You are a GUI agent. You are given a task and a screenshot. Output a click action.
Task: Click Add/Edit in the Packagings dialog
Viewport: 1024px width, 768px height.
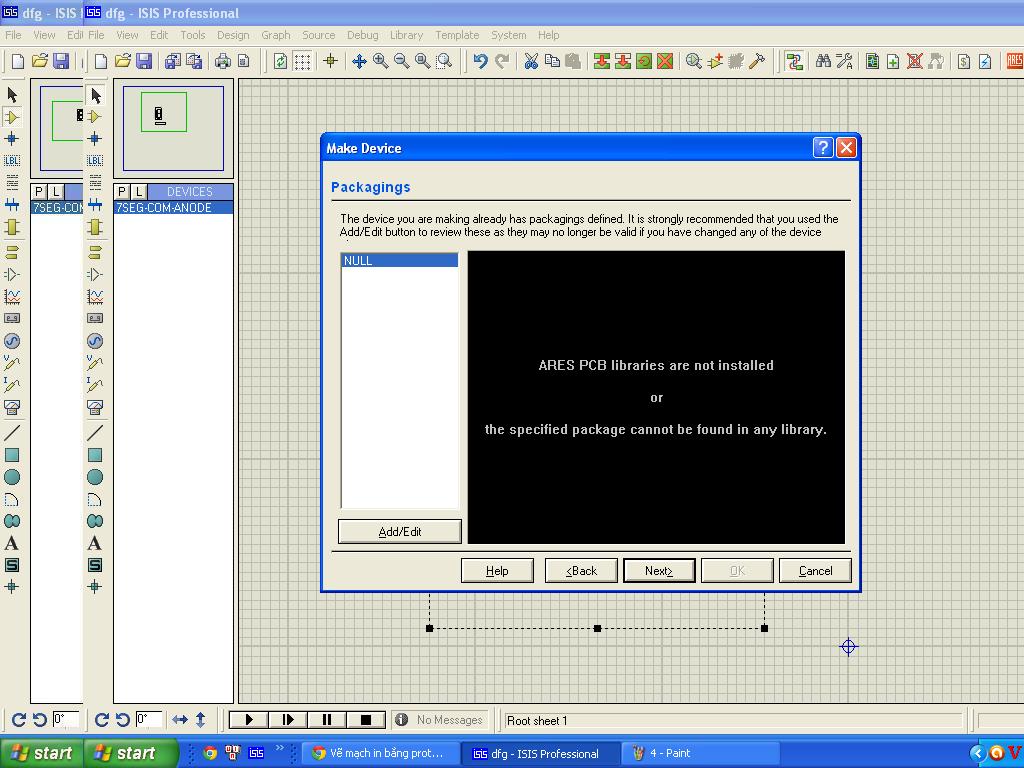coord(400,532)
